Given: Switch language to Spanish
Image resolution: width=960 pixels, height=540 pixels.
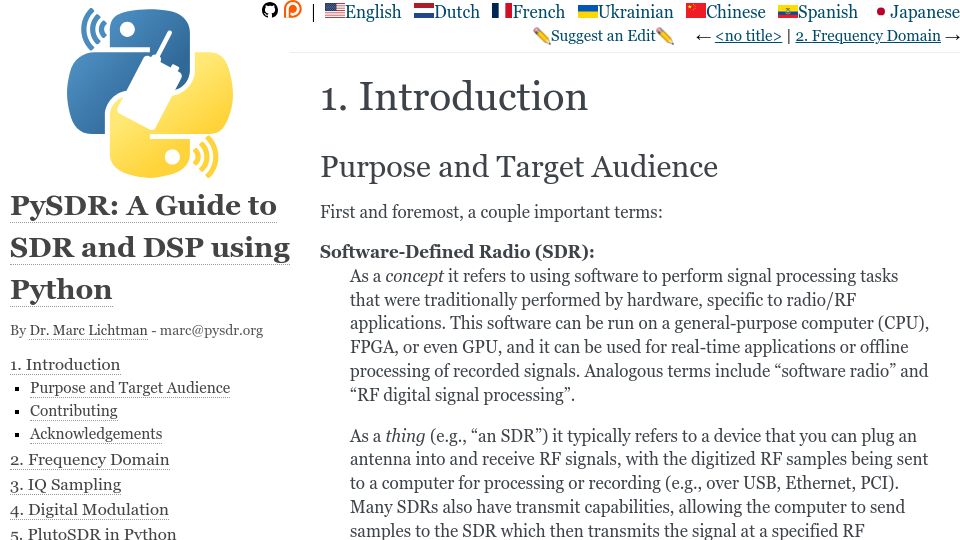Looking at the screenshot, I should point(828,12).
